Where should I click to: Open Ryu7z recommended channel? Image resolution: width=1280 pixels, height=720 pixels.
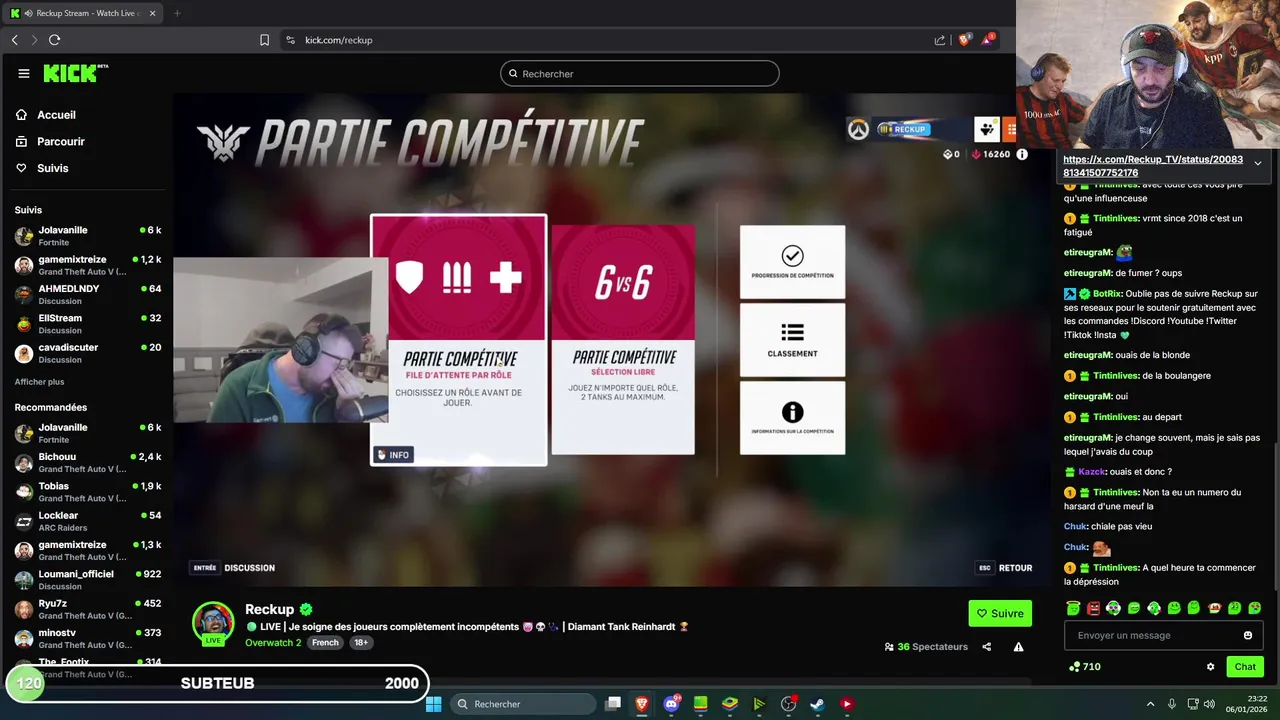pyautogui.click(x=88, y=609)
